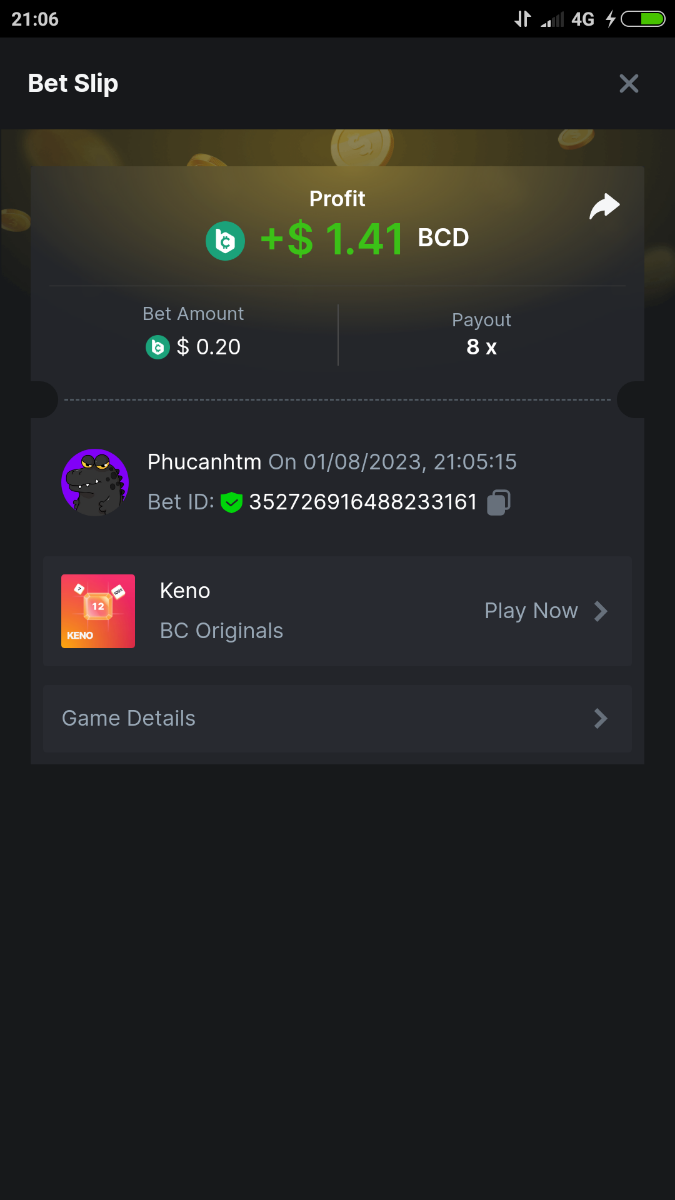This screenshot has width=675, height=1200.
Task: Select the Keno game title
Action: pos(185,591)
